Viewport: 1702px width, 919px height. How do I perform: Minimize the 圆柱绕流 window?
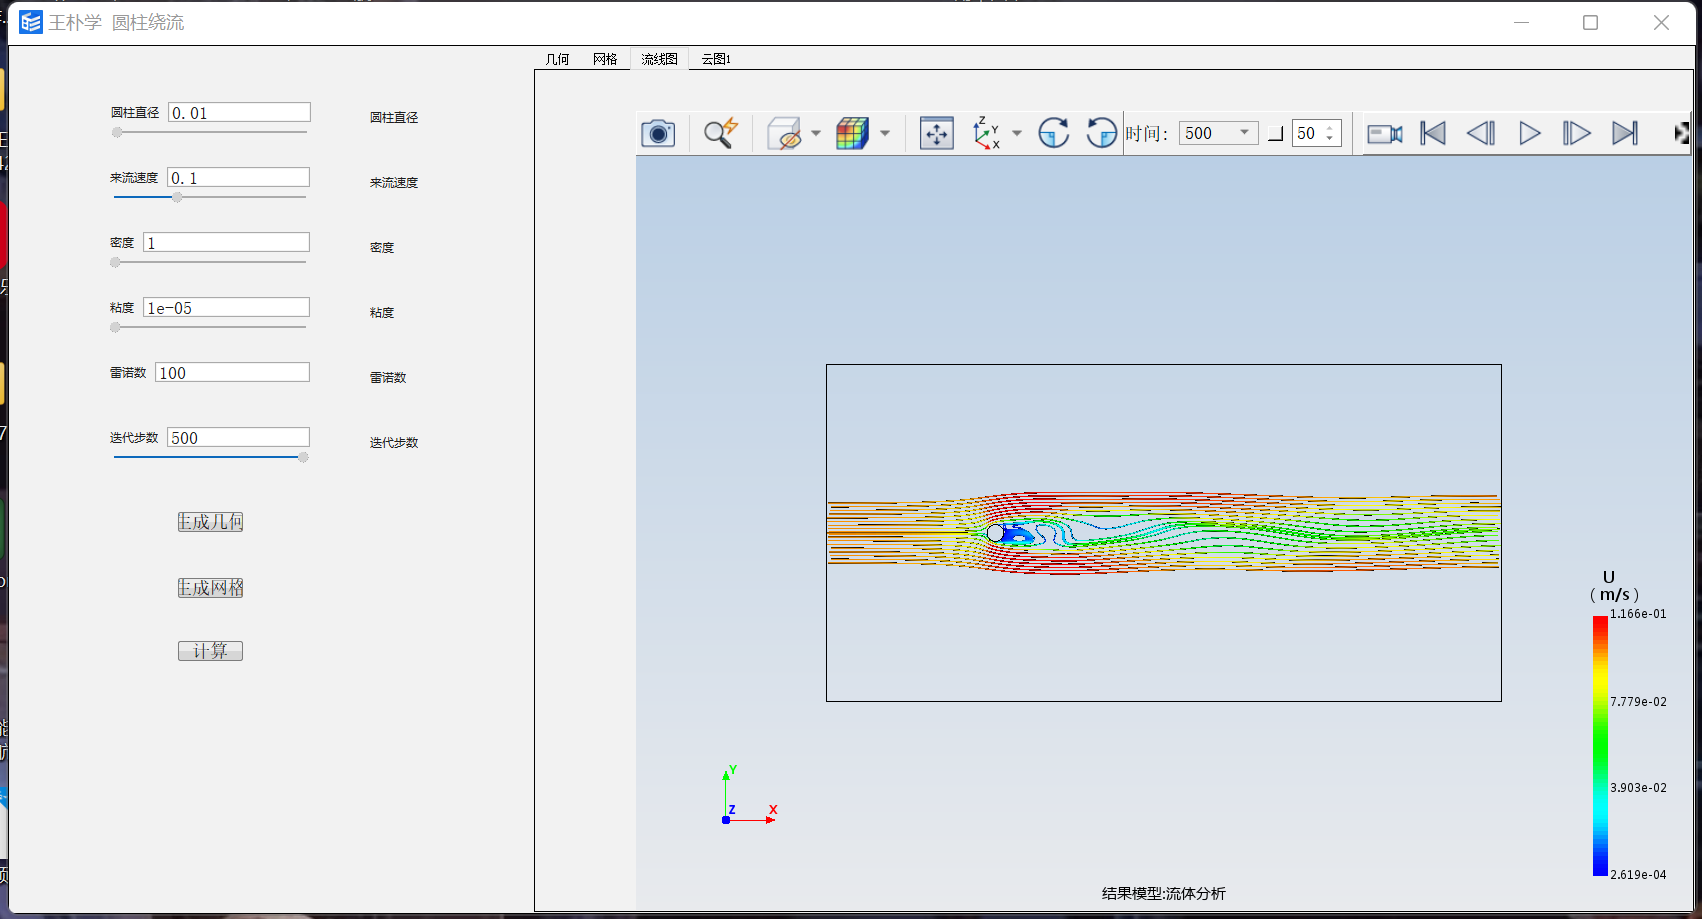tap(1522, 22)
